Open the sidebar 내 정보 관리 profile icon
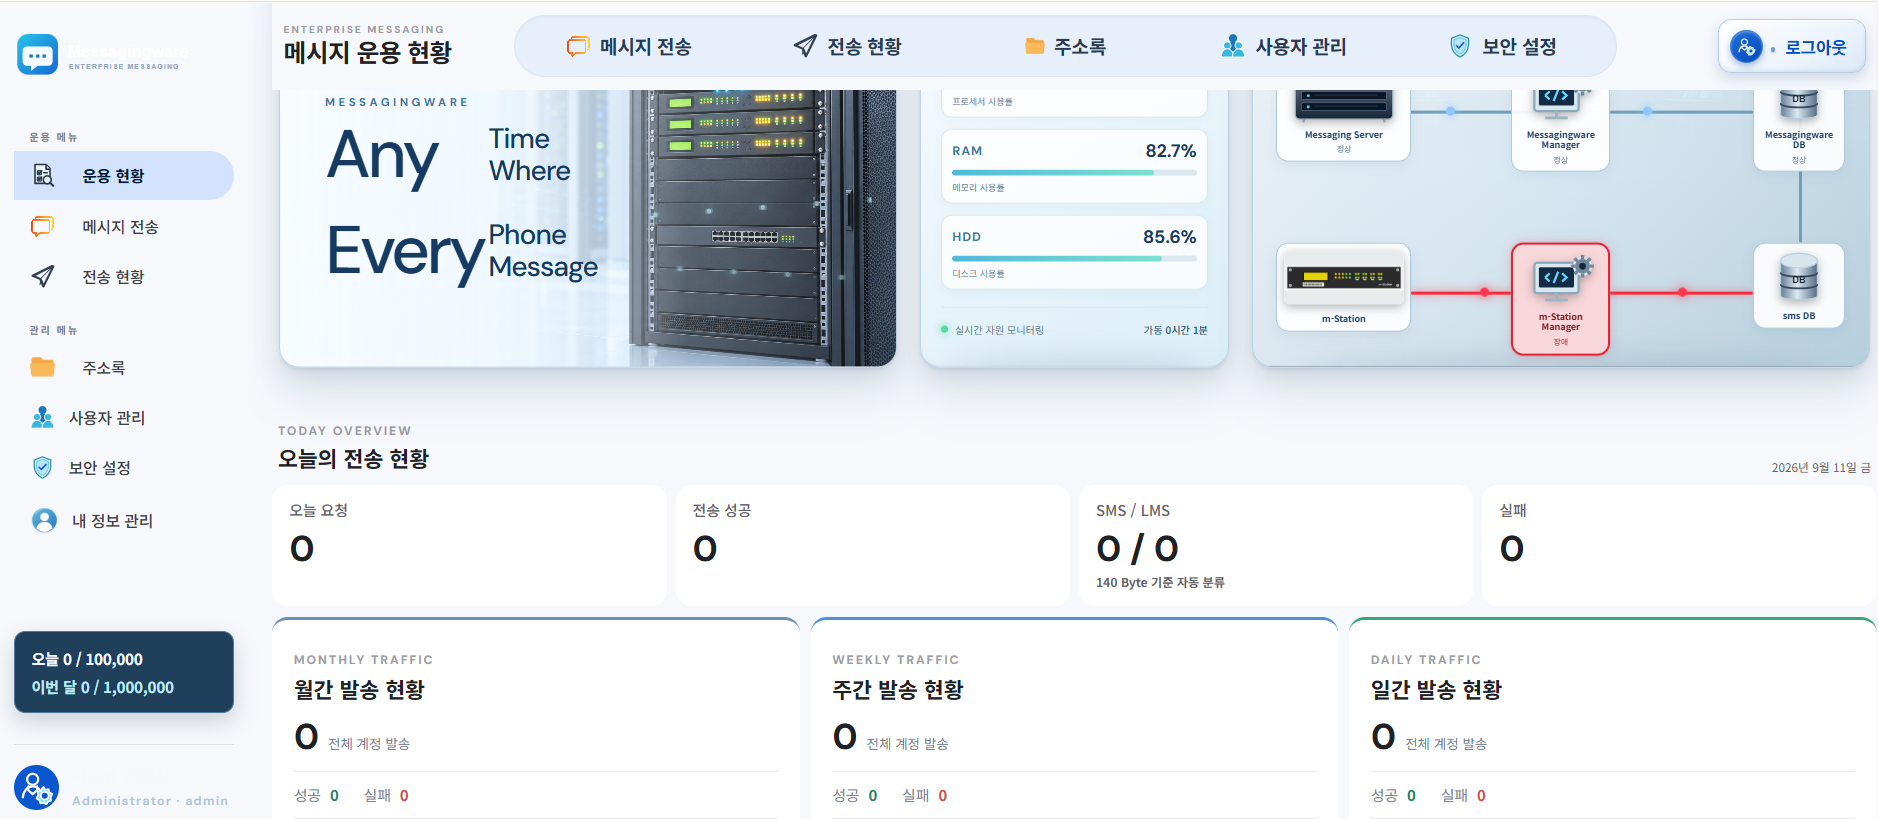The image size is (1878, 819). coord(44,521)
